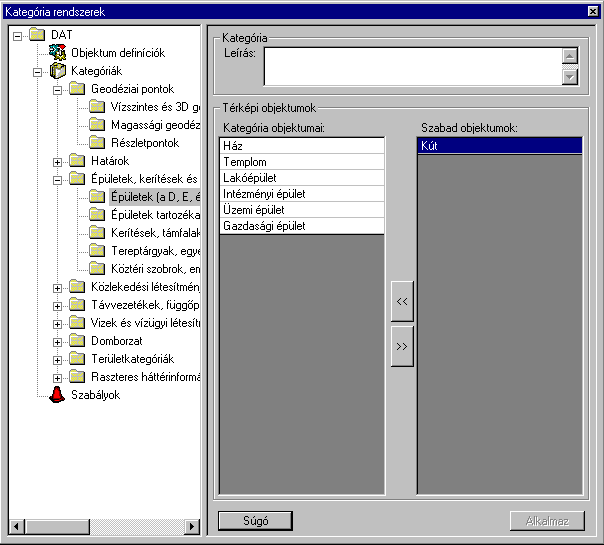Click the Objektum definíciók icon
The width and height of the screenshot is (604, 545).
tap(58, 53)
